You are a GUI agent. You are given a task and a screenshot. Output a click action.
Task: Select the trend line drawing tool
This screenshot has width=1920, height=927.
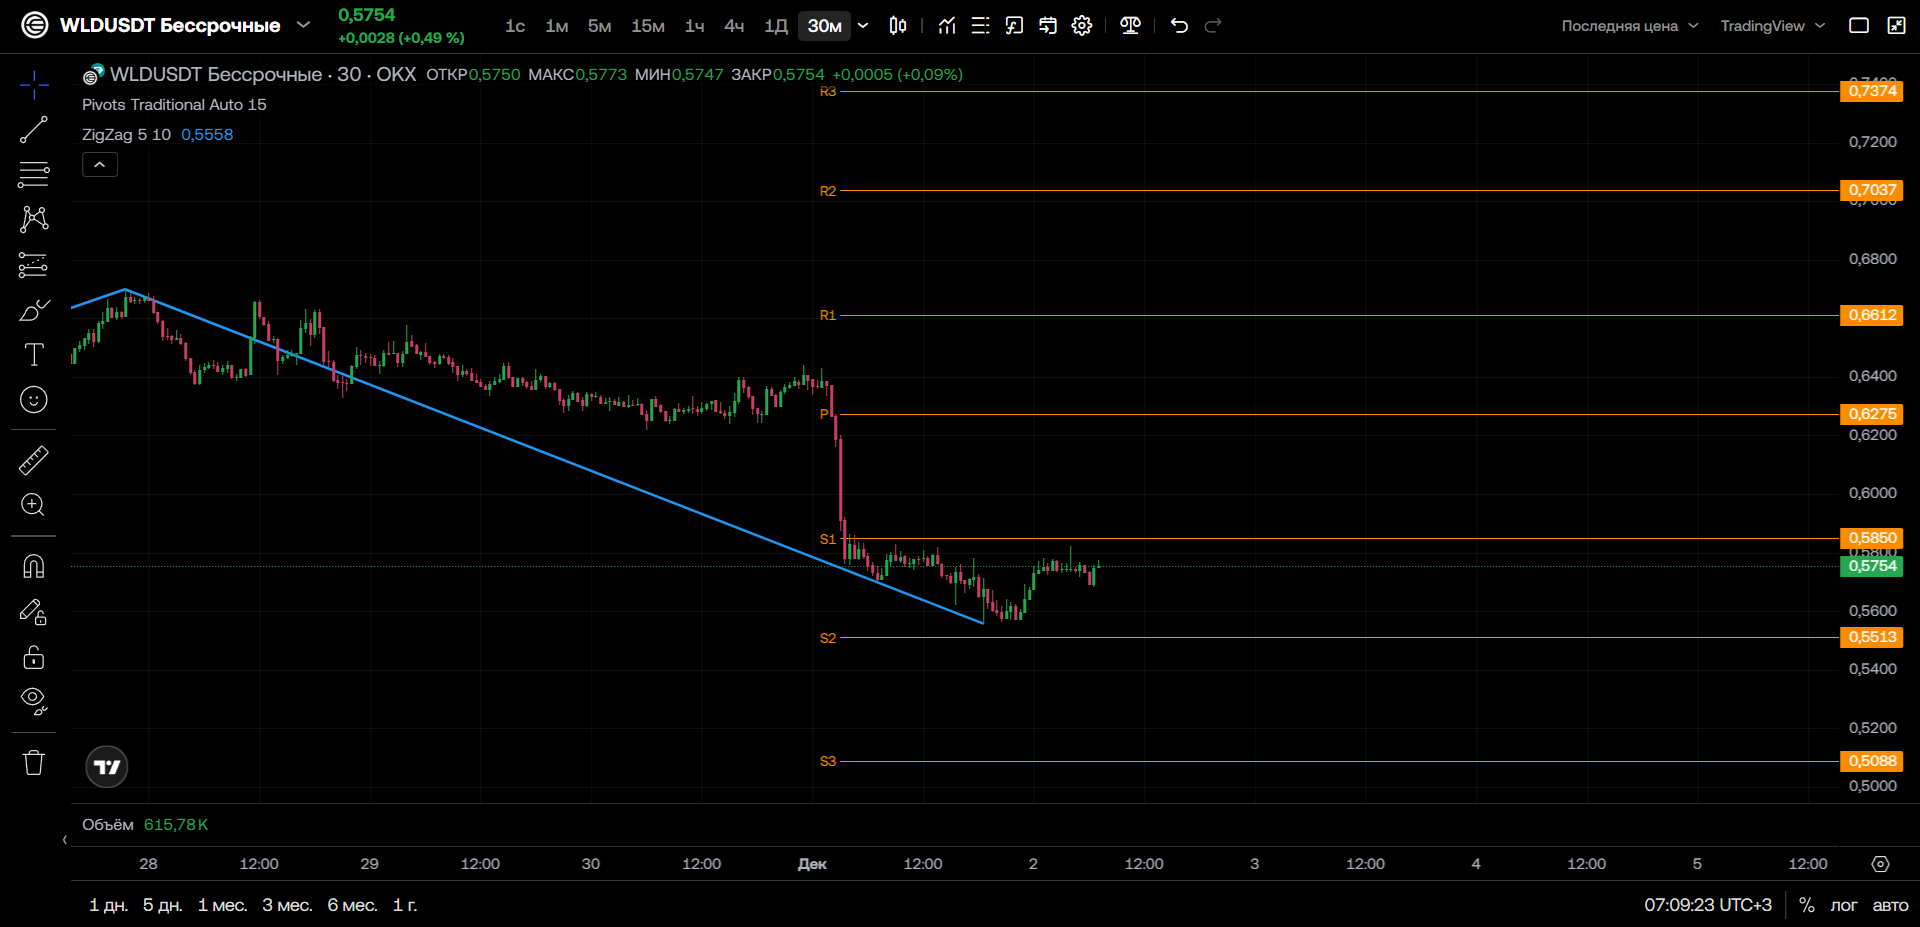click(34, 130)
